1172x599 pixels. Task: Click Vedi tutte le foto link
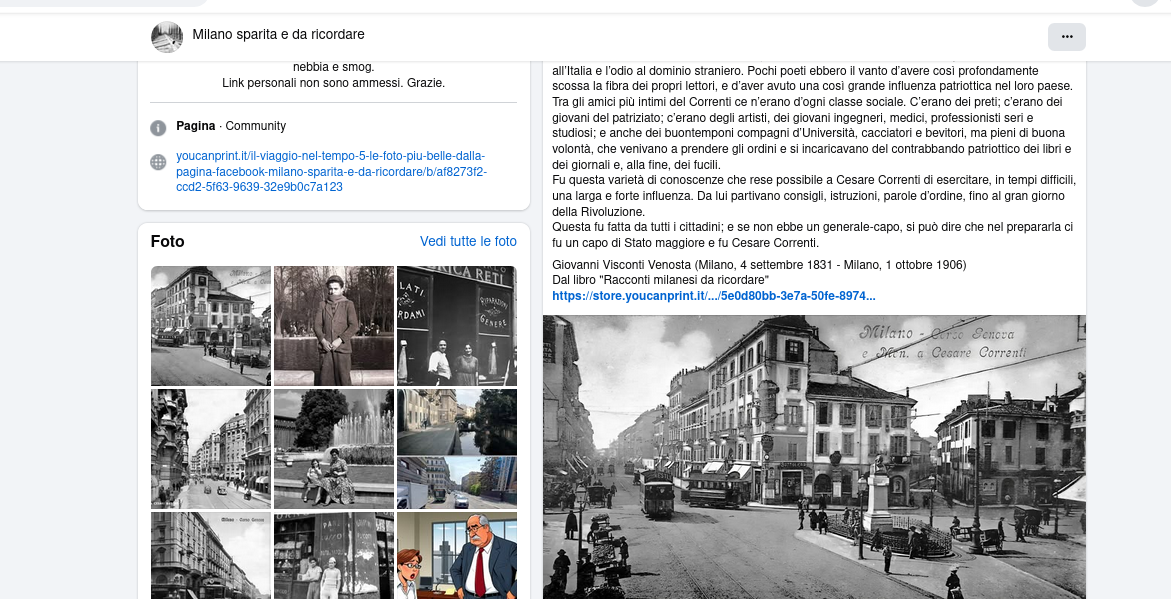coord(468,241)
